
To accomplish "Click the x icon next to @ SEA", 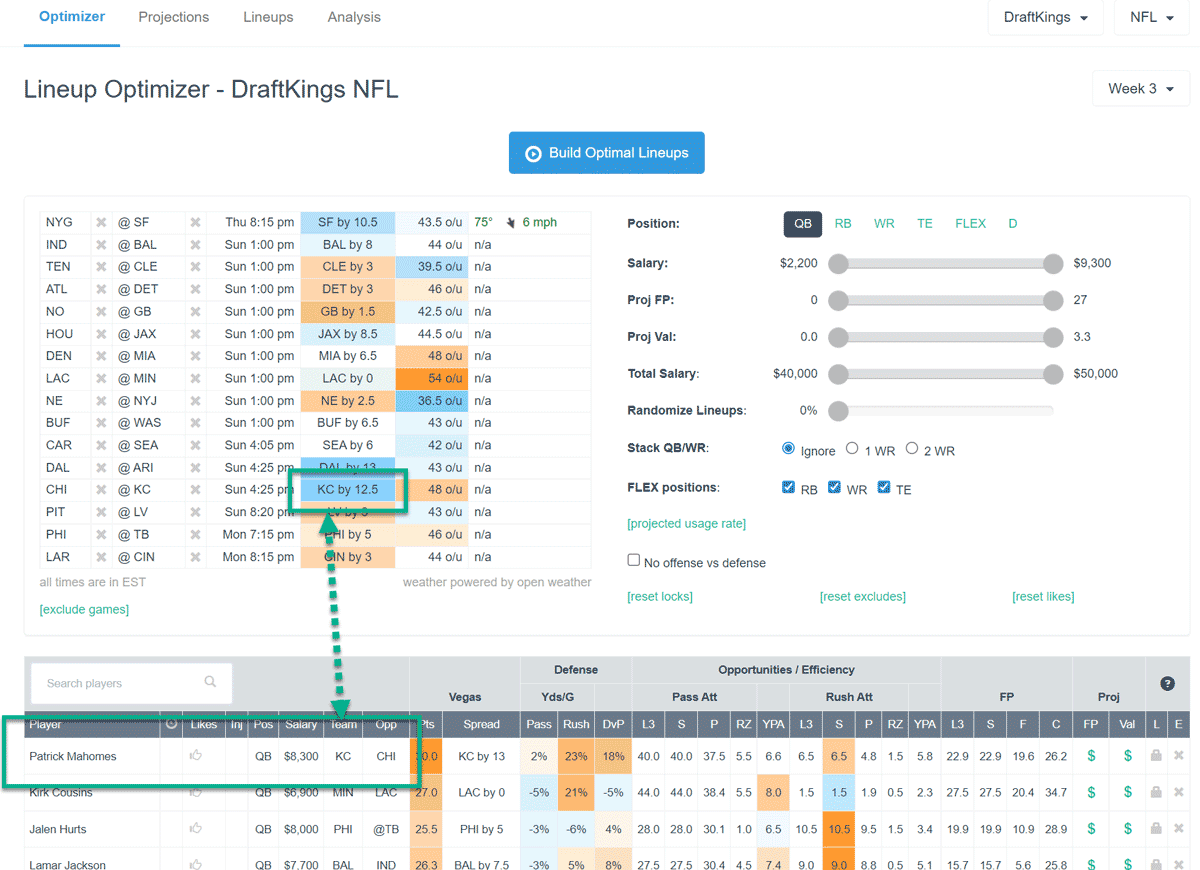I will (196, 445).
